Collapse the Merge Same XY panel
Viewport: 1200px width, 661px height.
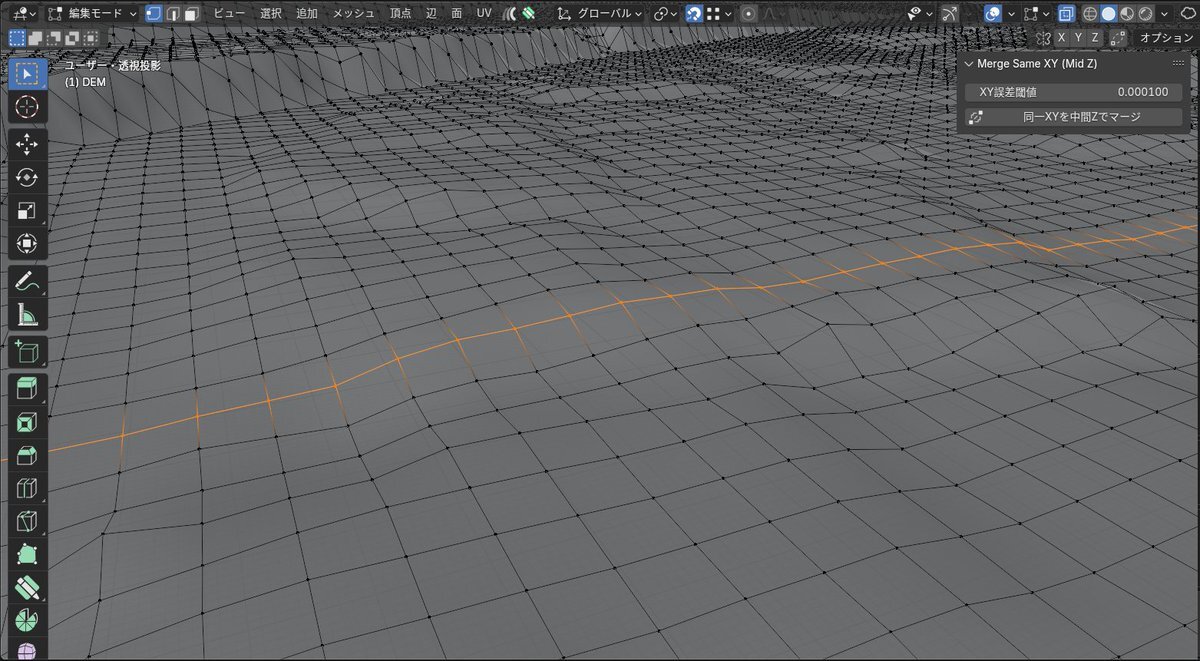pos(968,64)
